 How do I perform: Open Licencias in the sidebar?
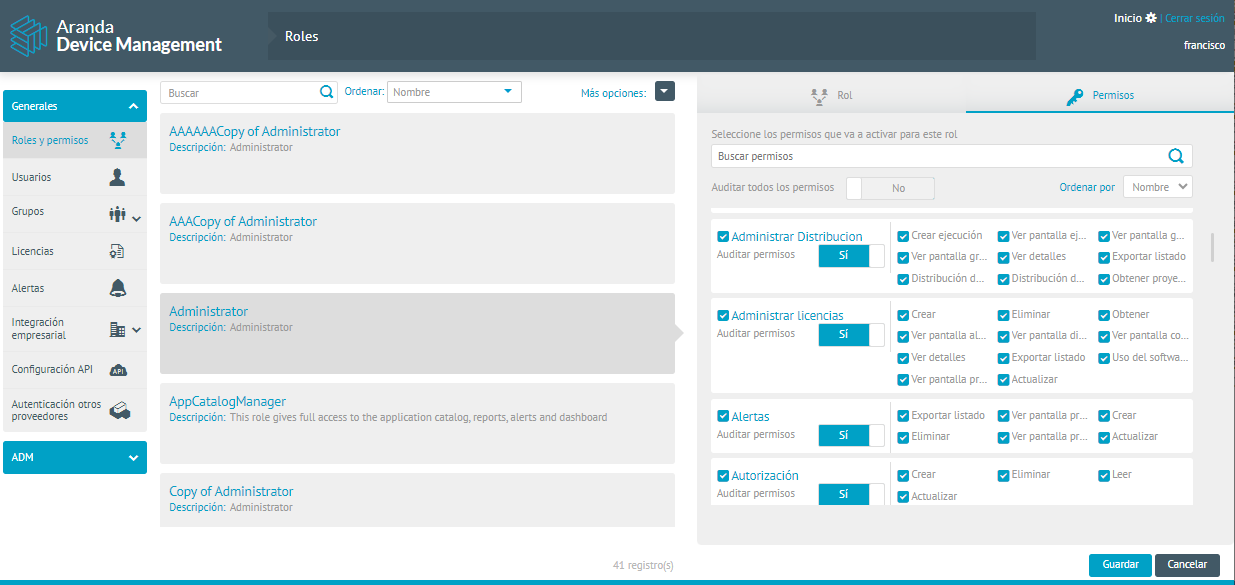(x=75, y=251)
